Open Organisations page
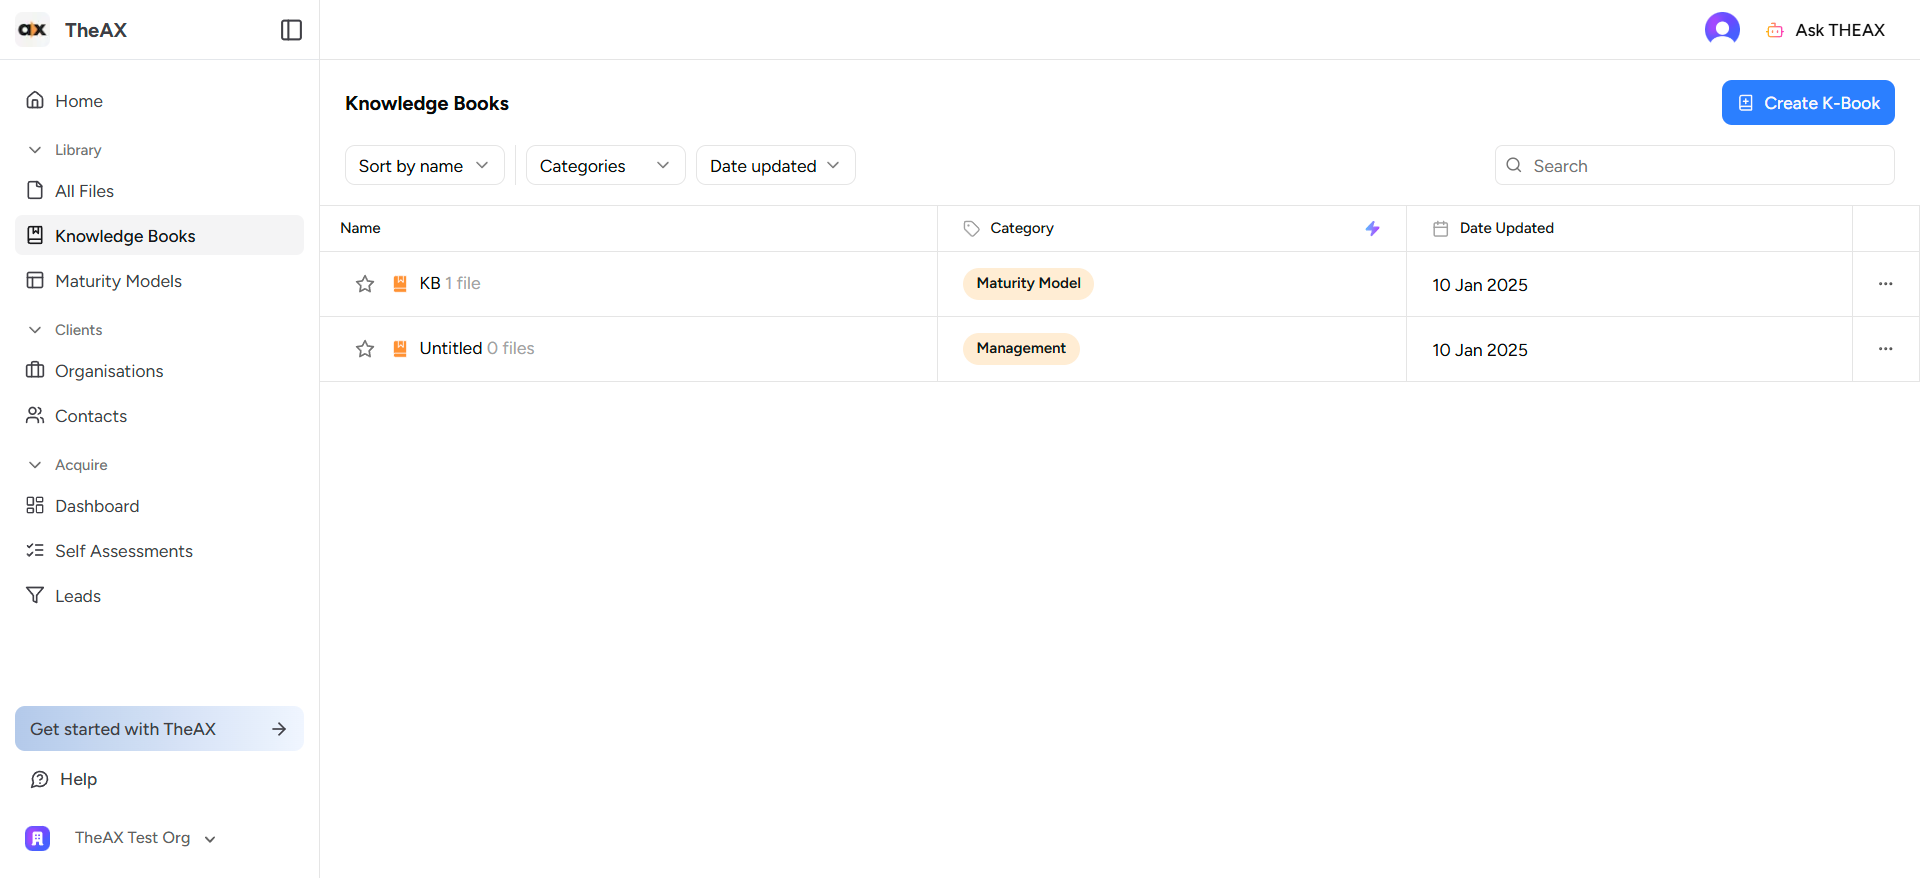Viewport: 1920px width, 878px height. tap(159, 370)
